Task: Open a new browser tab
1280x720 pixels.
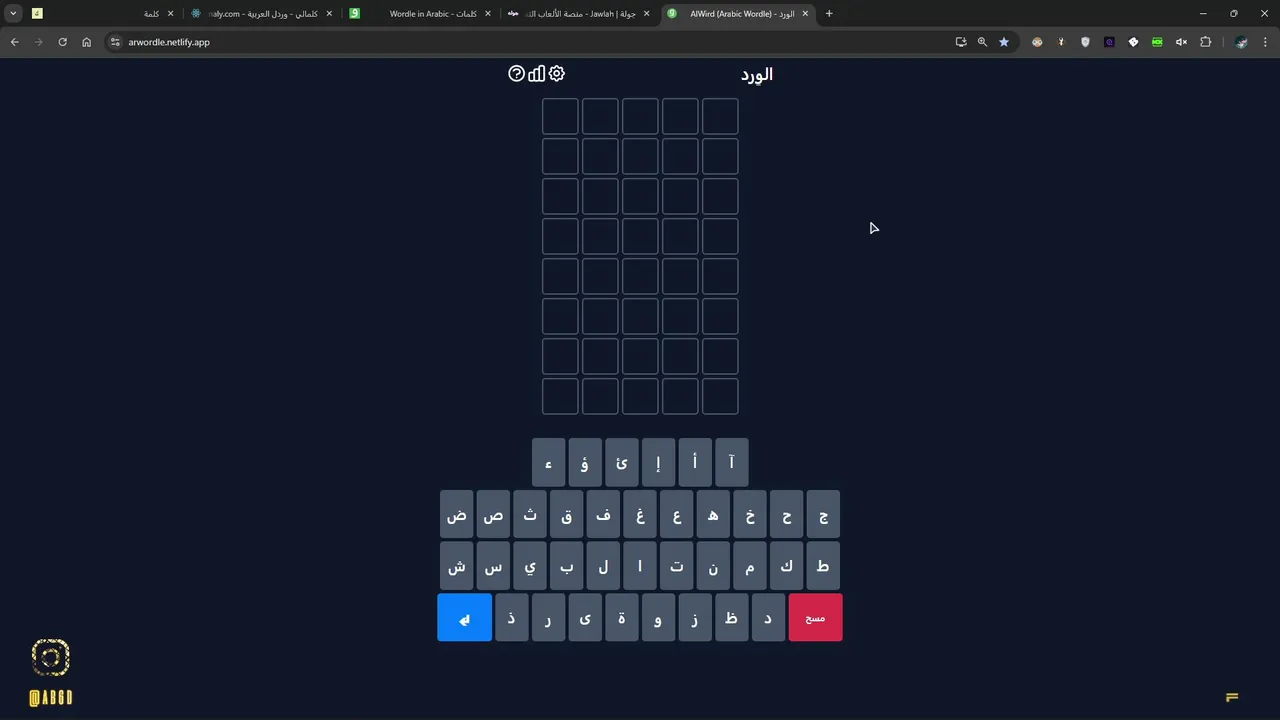Action: tap(829, 14)
